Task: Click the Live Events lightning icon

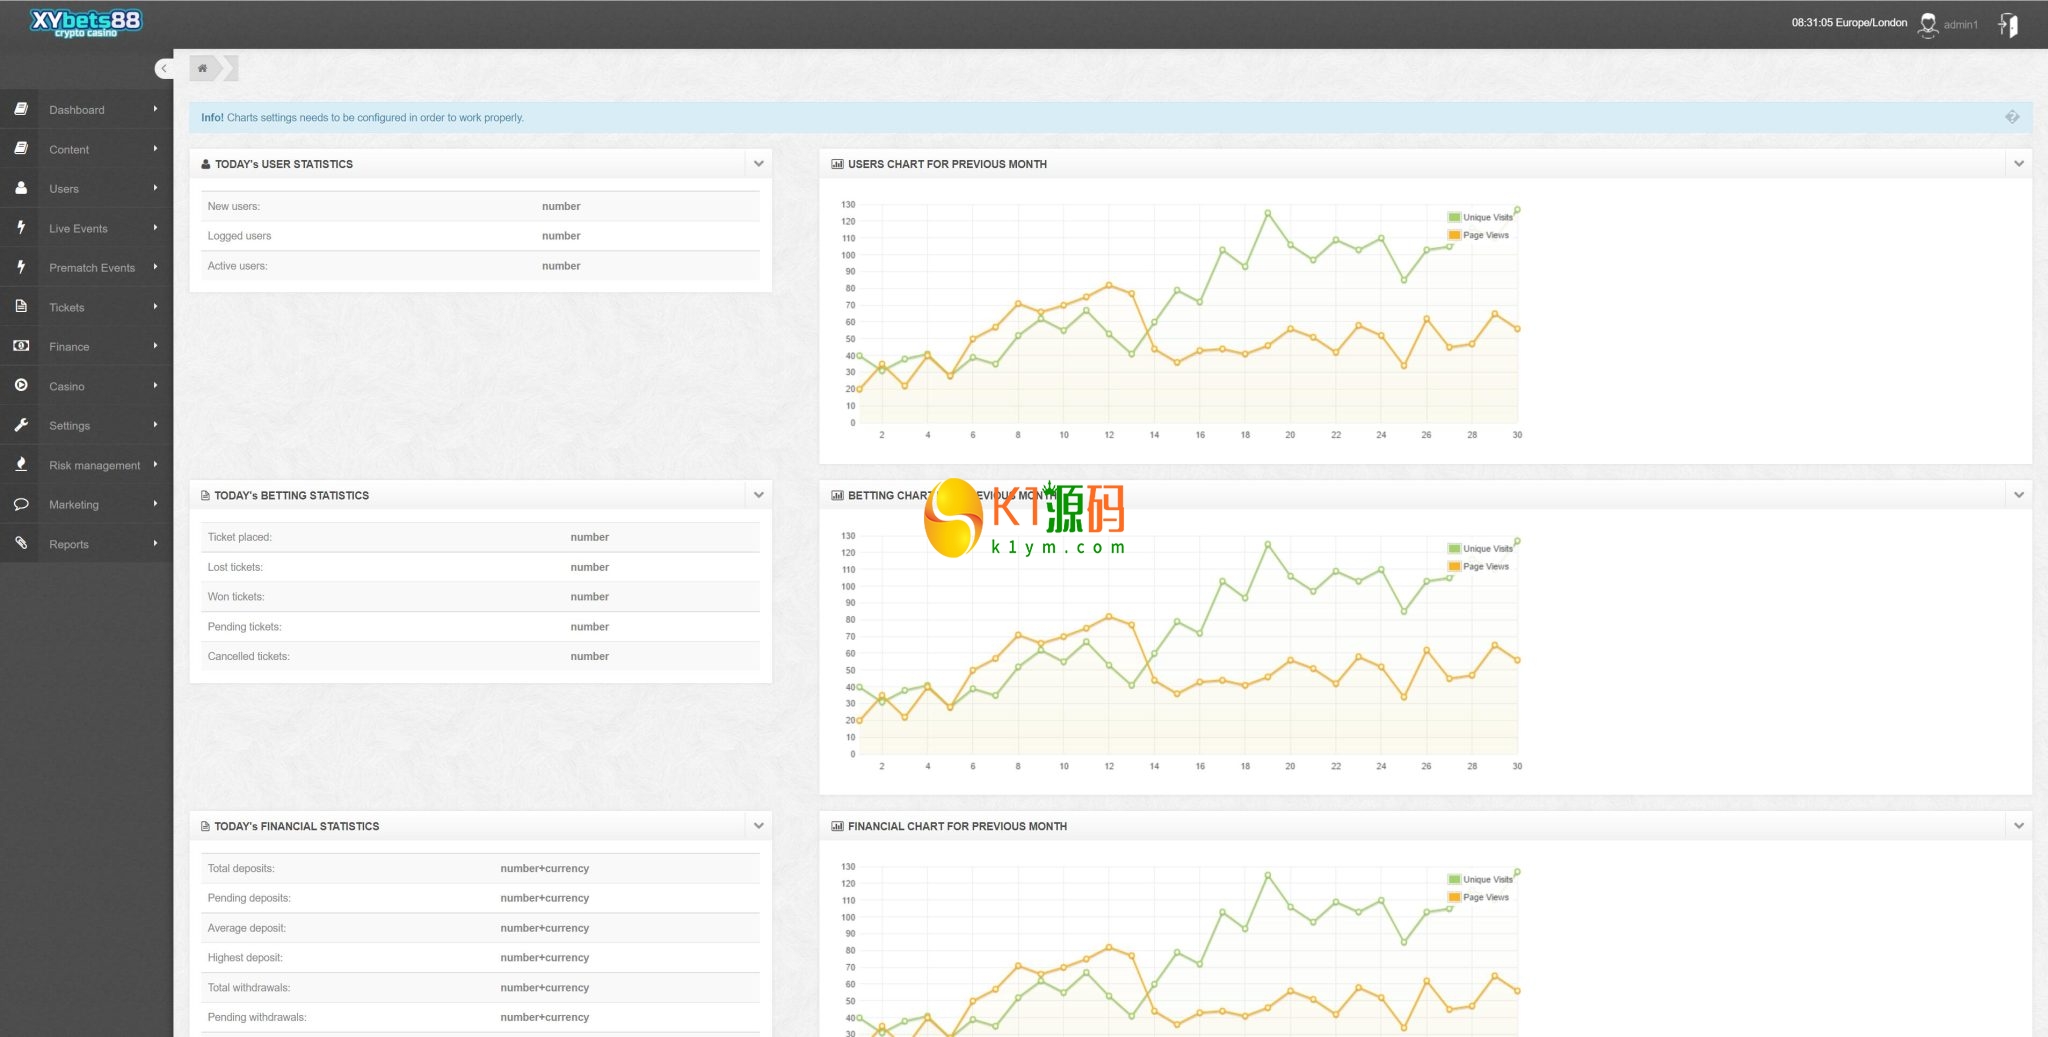Action: (21, 227)
